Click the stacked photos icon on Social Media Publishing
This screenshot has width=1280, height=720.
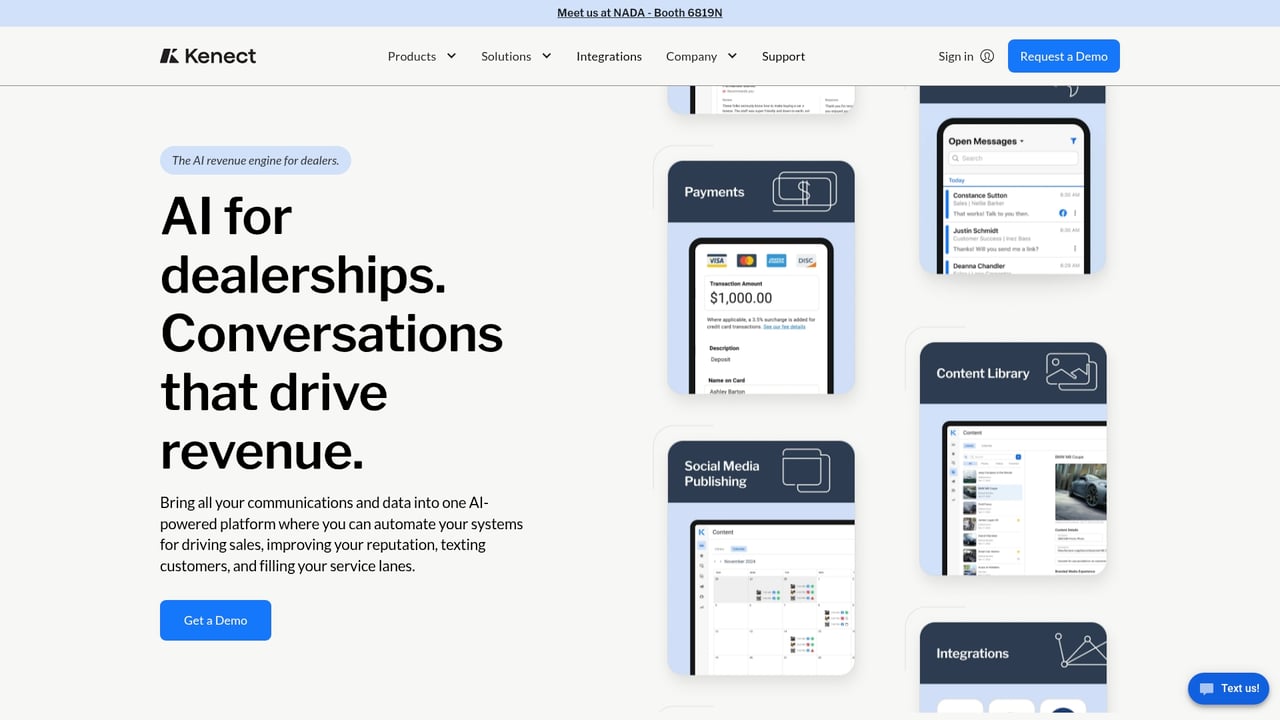click(807, 470)
